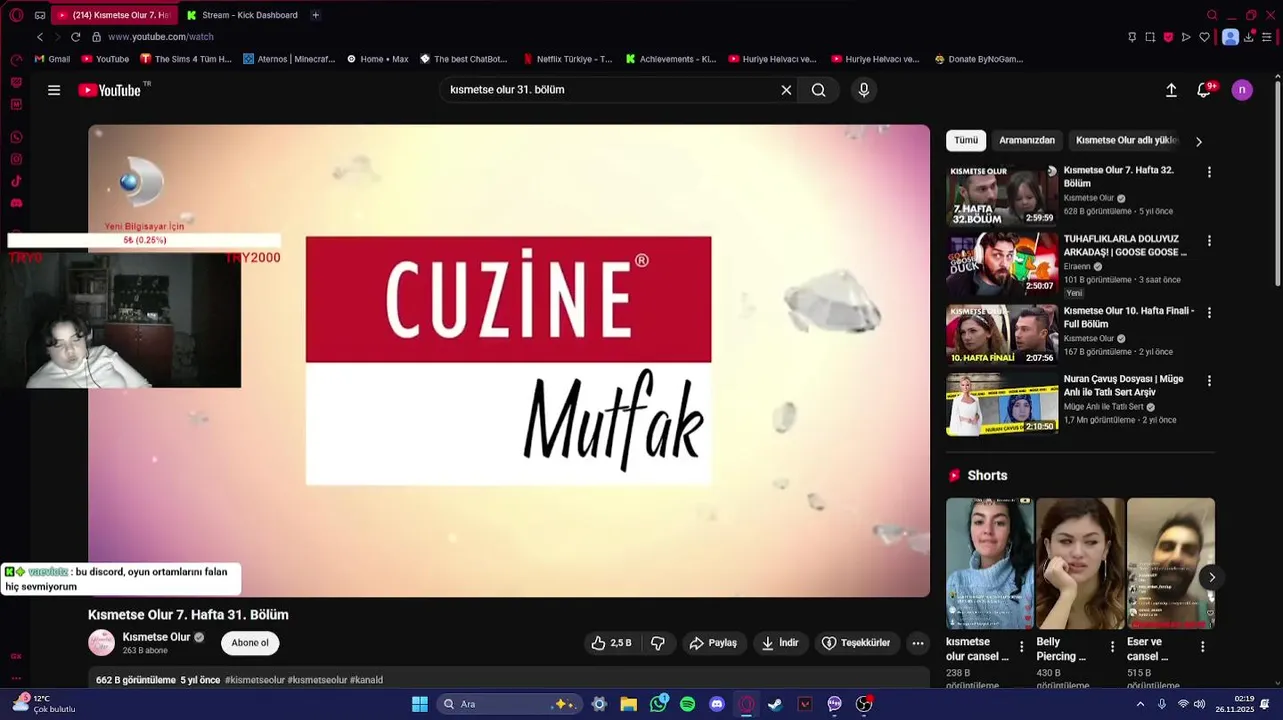Viewport: 1283px width, 720px height.
Task: Open the Kısmetse Olur 32. Bölüm thumbnail
Action: (x=1002, y=196)
